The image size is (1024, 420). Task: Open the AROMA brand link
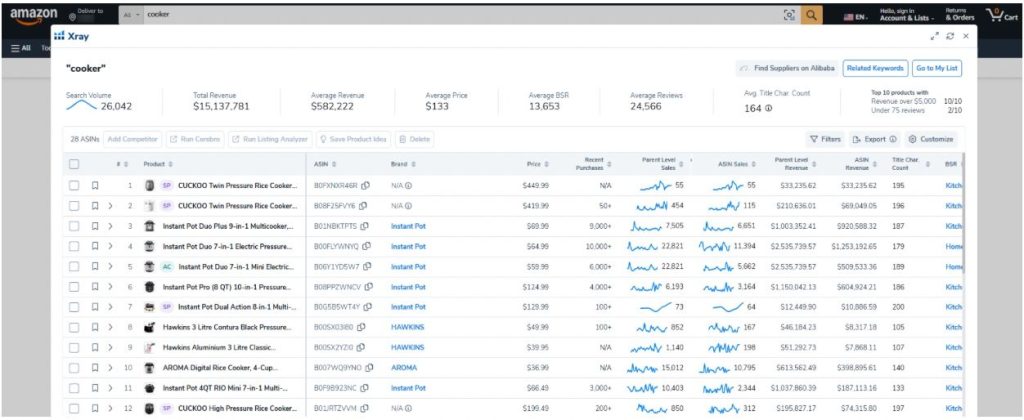pyautogui.click(x=404, y=368)
